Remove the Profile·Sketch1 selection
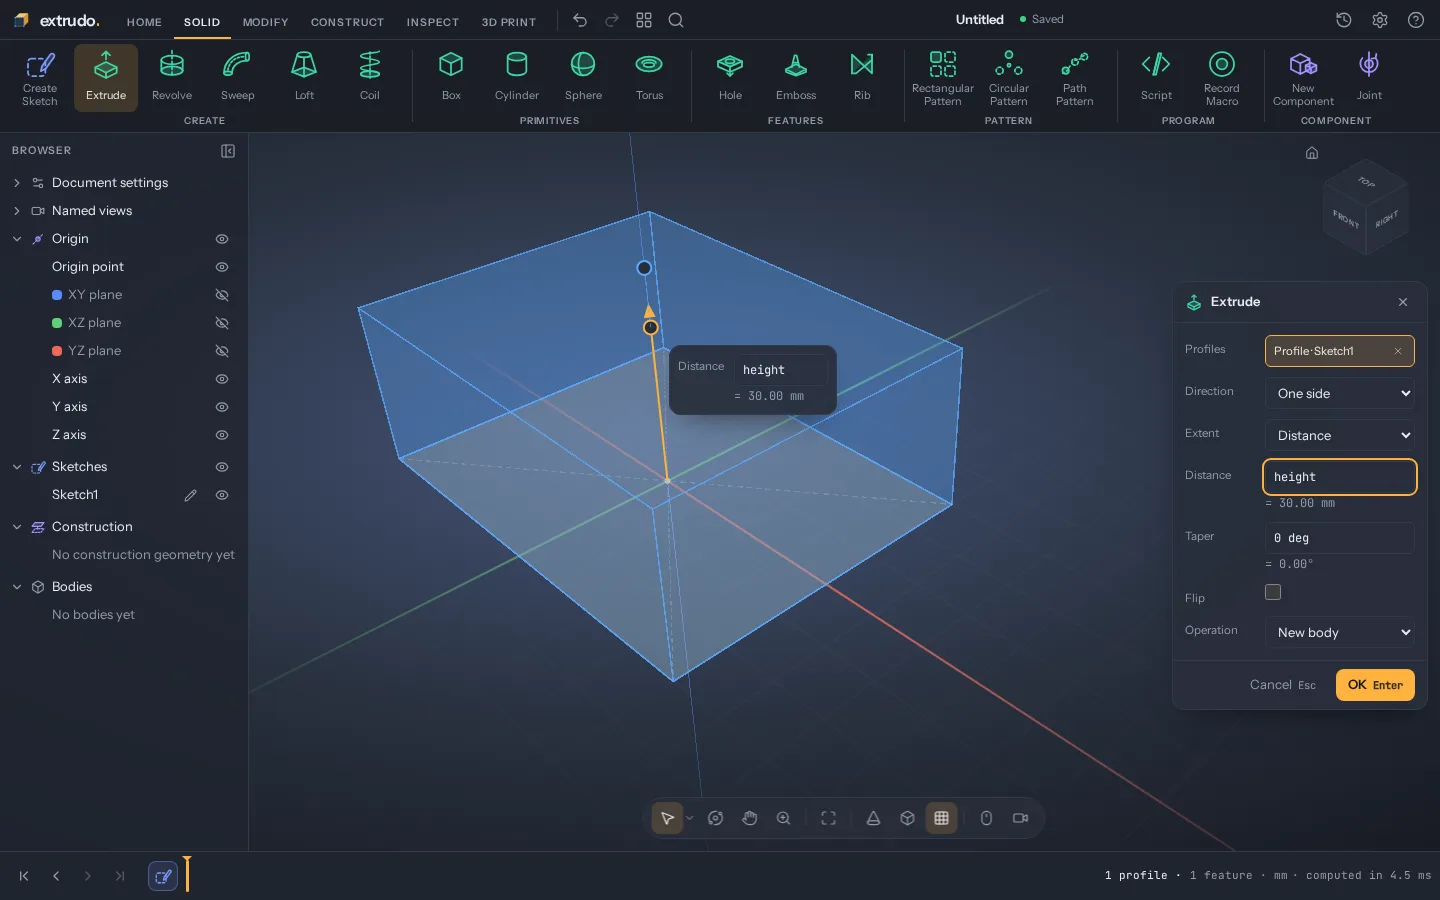Image resolution: width=1440 pixels, height=900 pixels. pos(1398,351)
